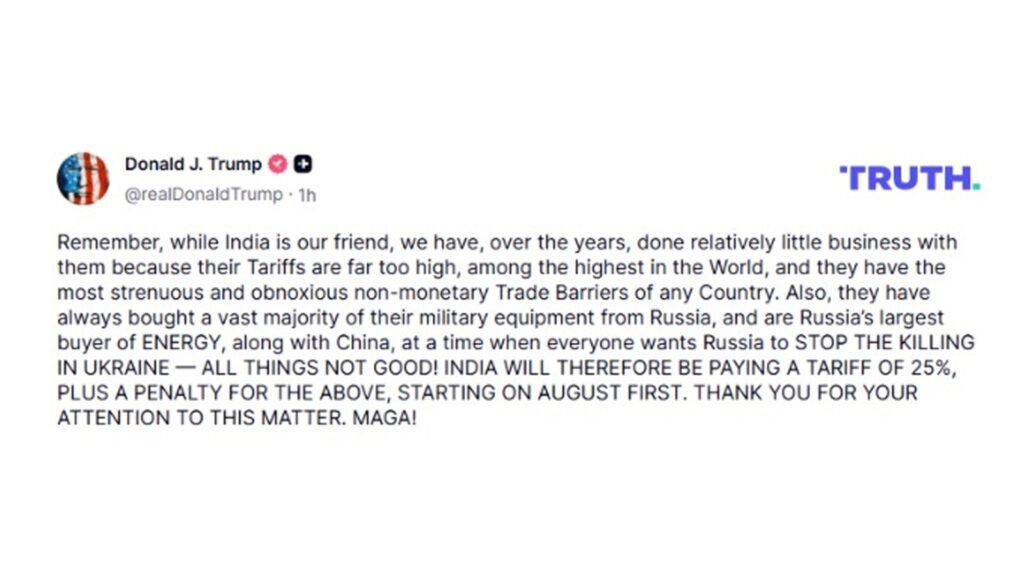The height and width of the screenshot is (576, 1024).
Task: Click the purple TRUTH logo
Action: pos(909,178)
